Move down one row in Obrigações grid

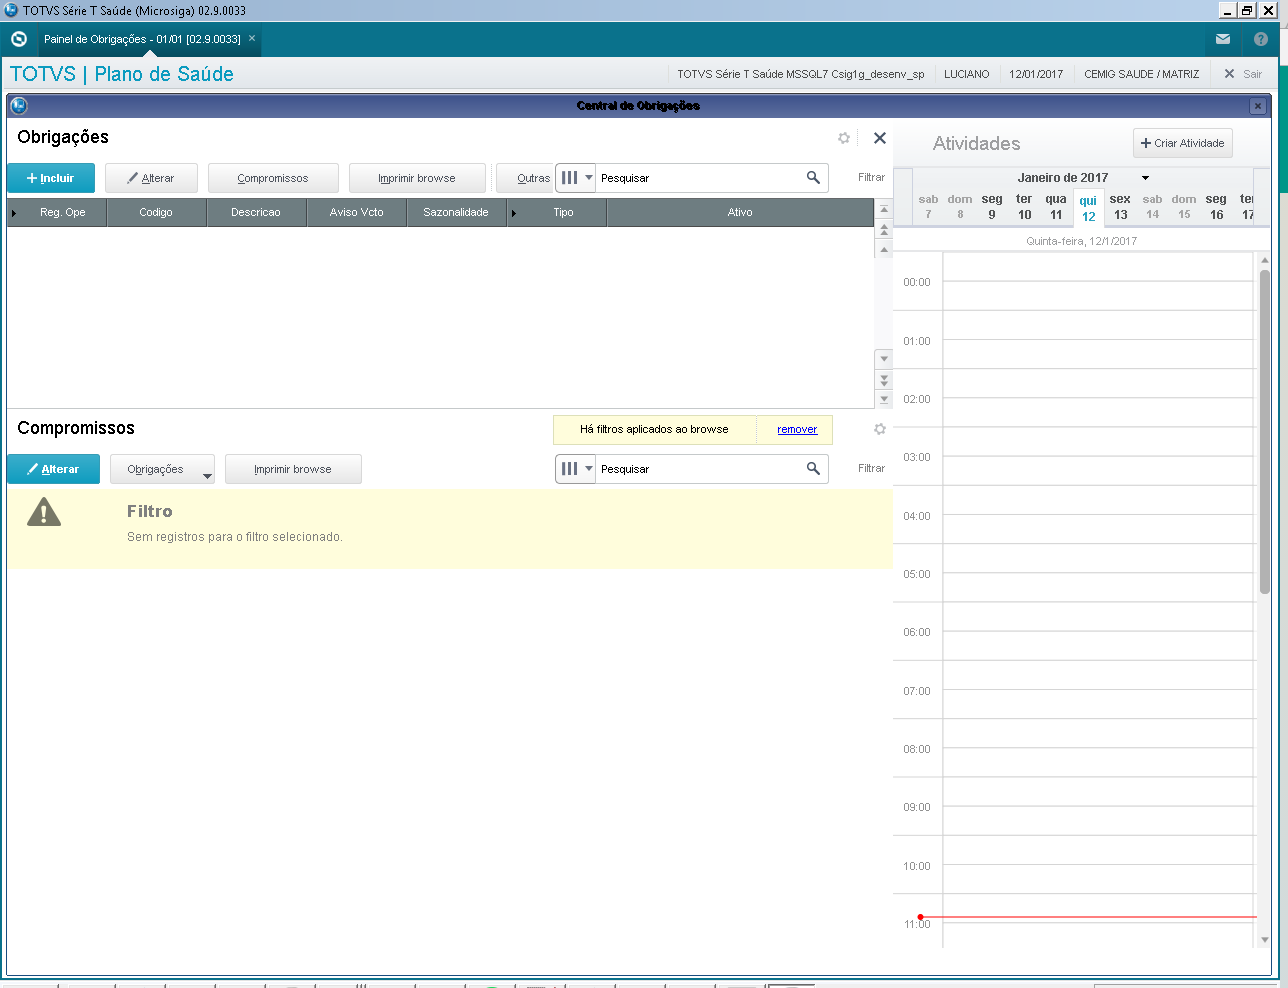(884, 358)
